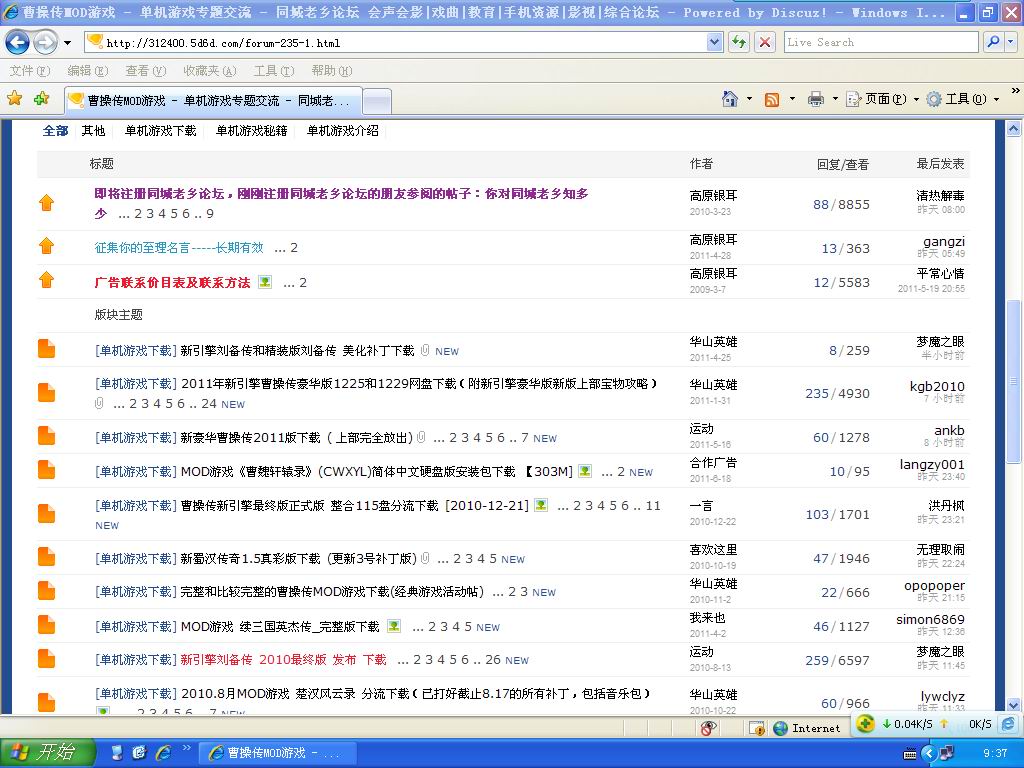The width and height of the screenshot is (1024, 768).
Task: Click the RSS feeds icon
Action: click(x=772, y=99)
